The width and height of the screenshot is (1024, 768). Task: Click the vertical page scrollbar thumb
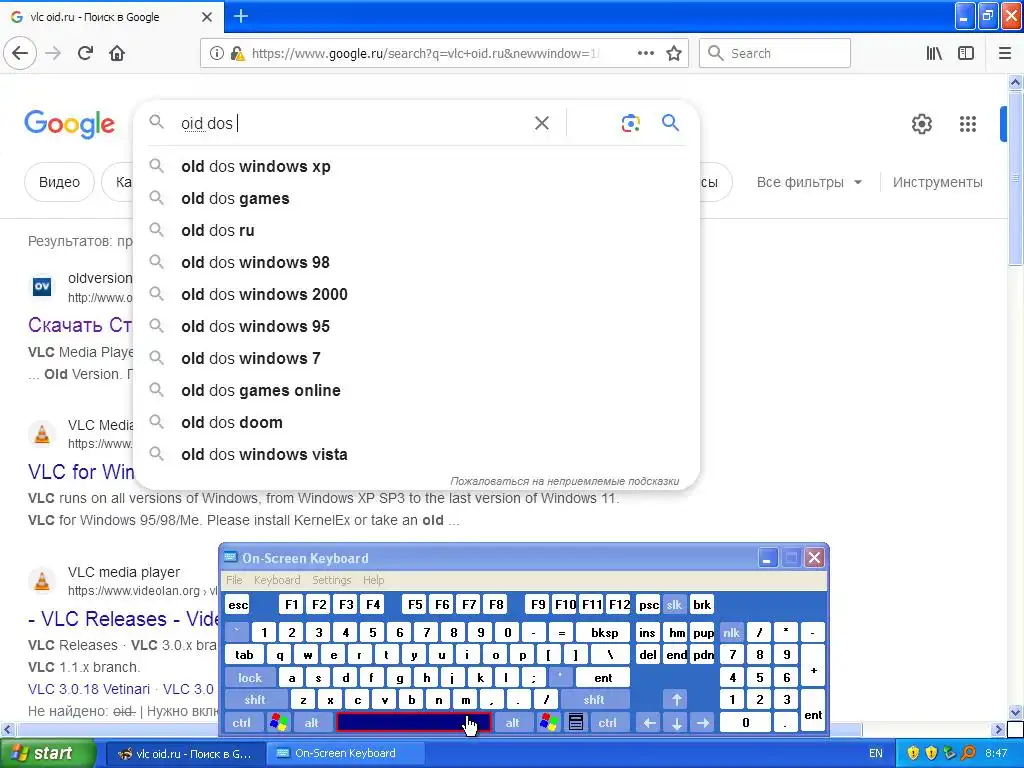click(x=1016, y=178)
